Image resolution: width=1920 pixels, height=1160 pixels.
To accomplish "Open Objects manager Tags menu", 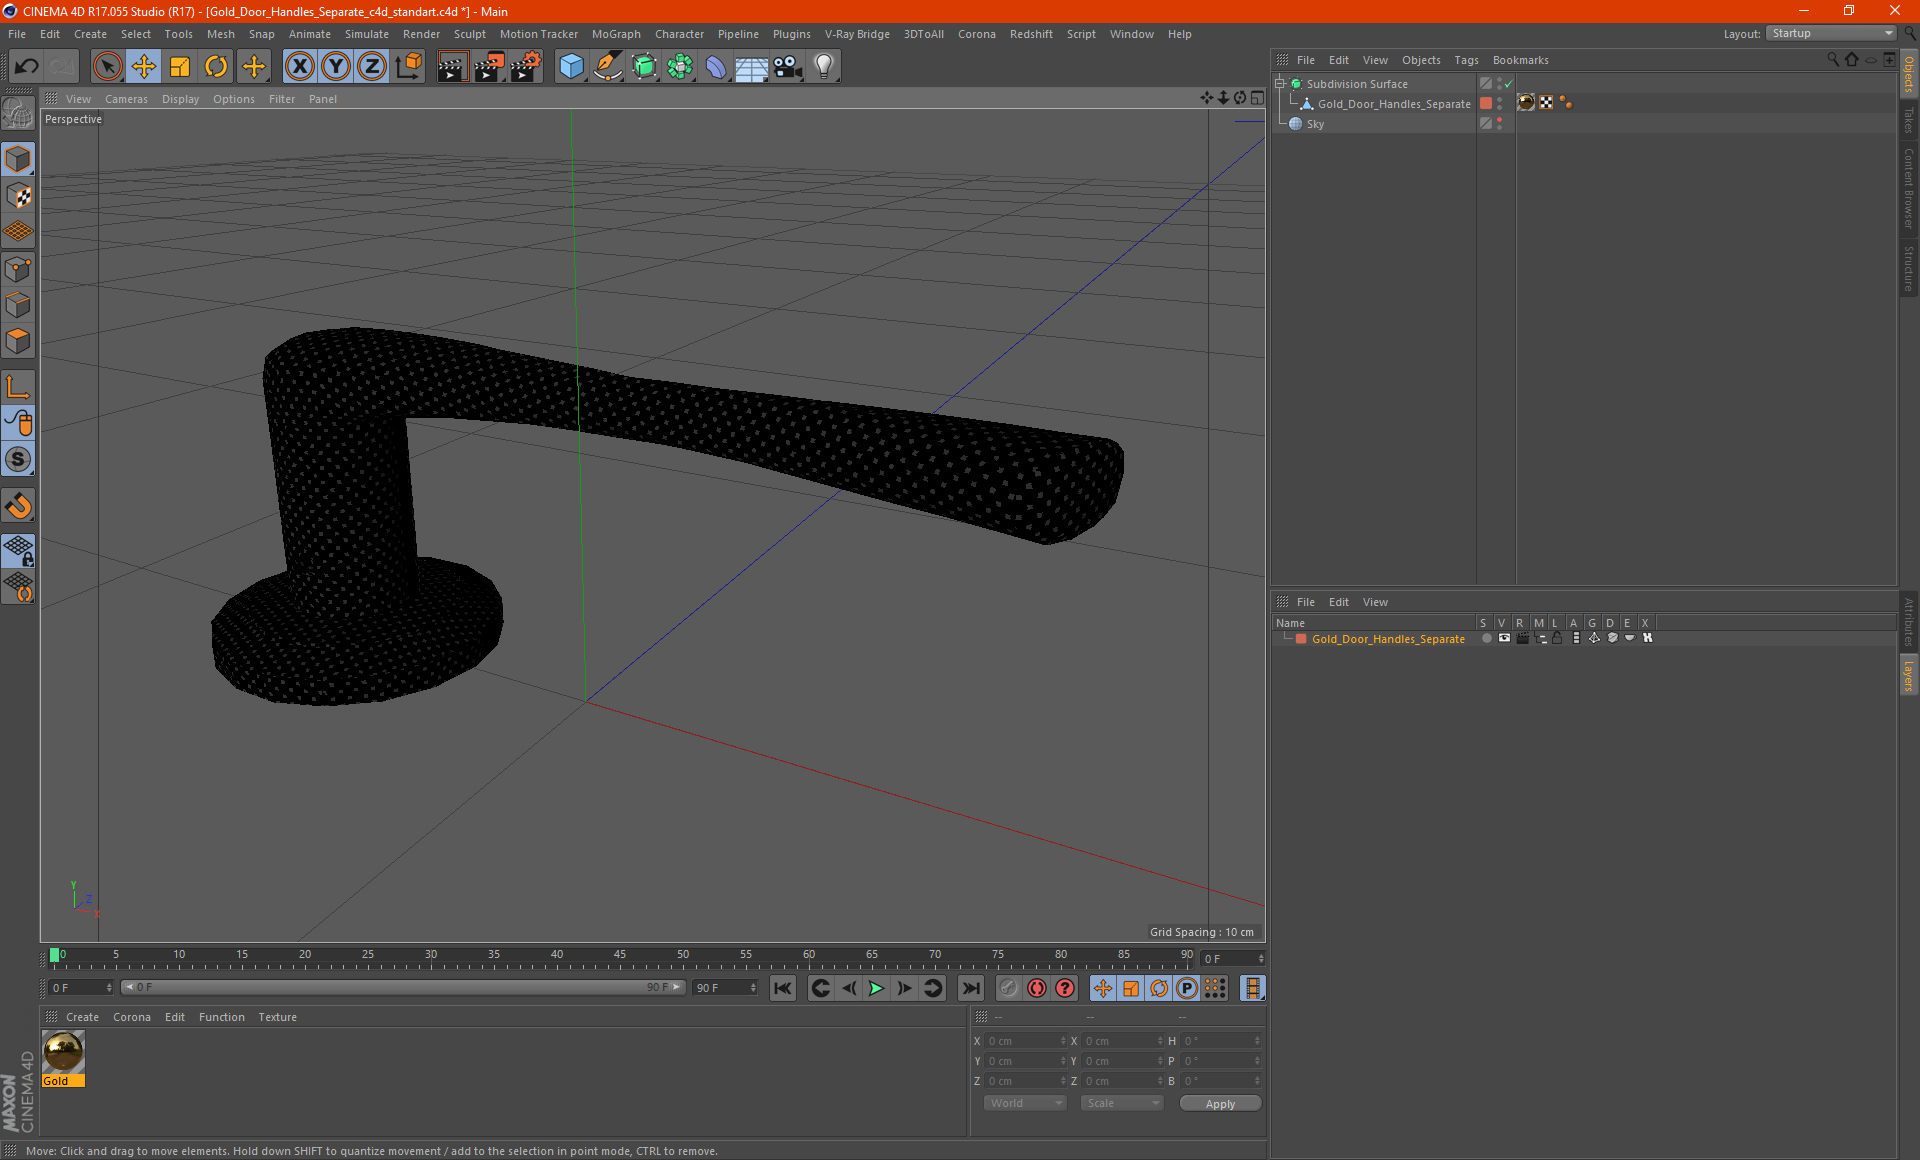I will (1466, 60).
